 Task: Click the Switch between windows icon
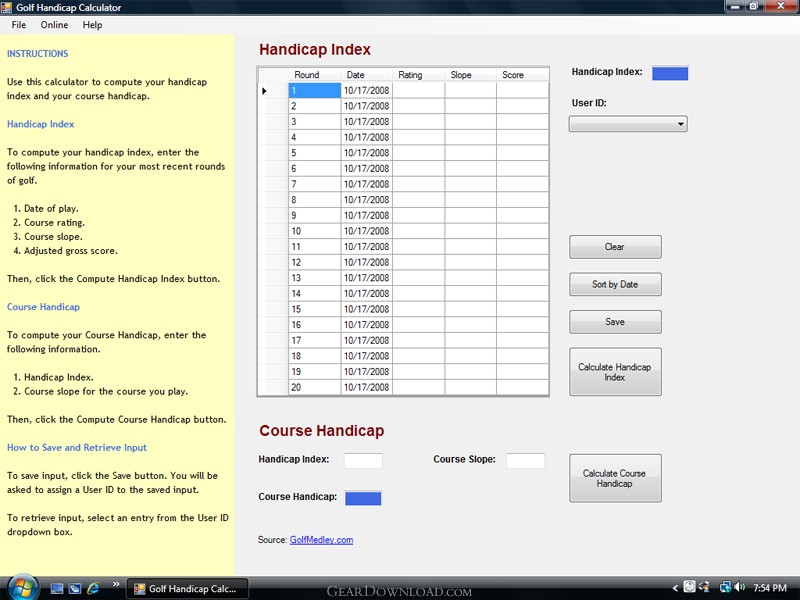(75, 589)
